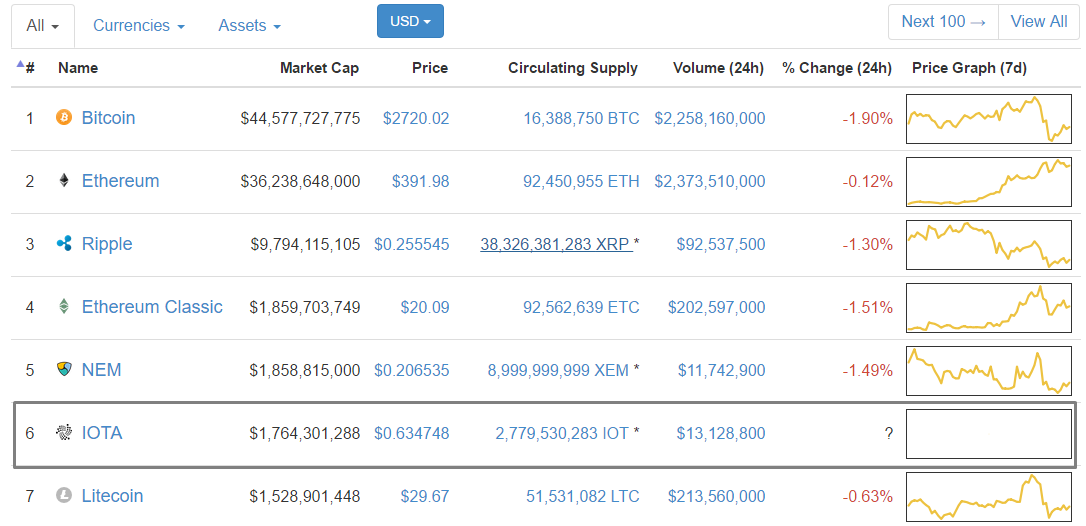Click IOTA volume $13,128,800
1086x526 pixels.
tap(722, 434)
